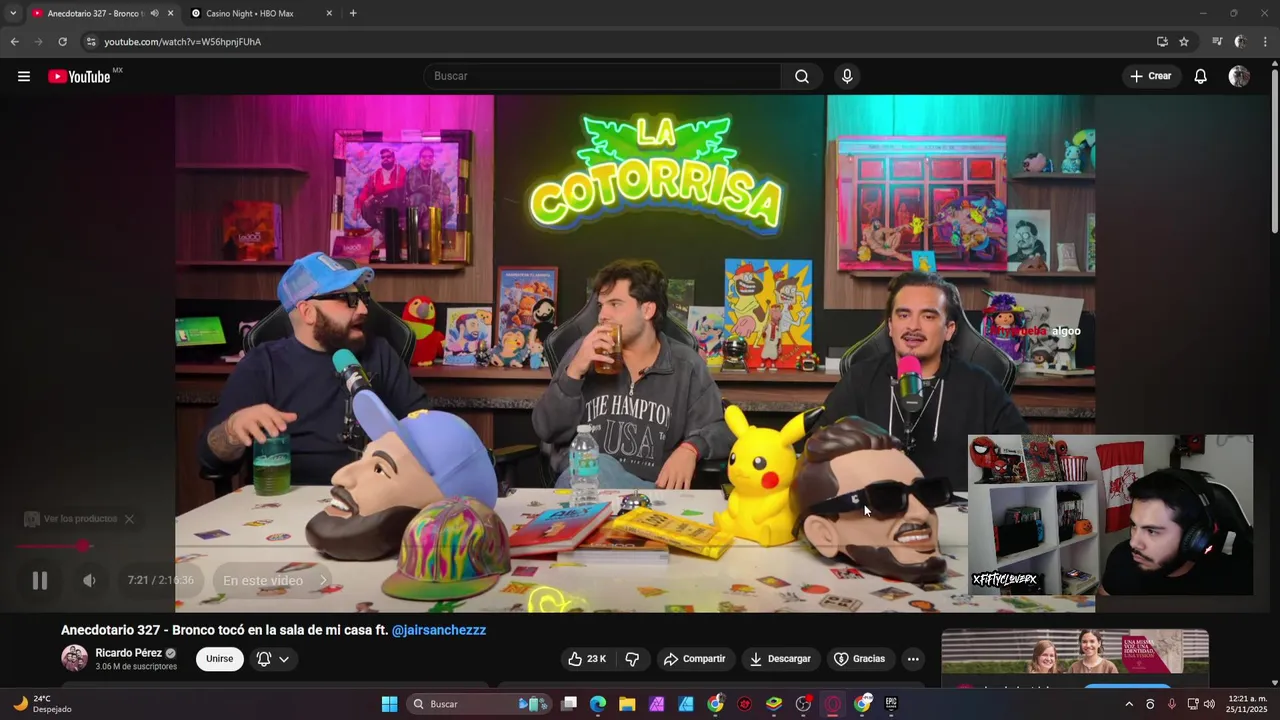Open a new browser tab
Image resolution: width=1280 pixels, height=720 pixels.
[x=353, y=13]
